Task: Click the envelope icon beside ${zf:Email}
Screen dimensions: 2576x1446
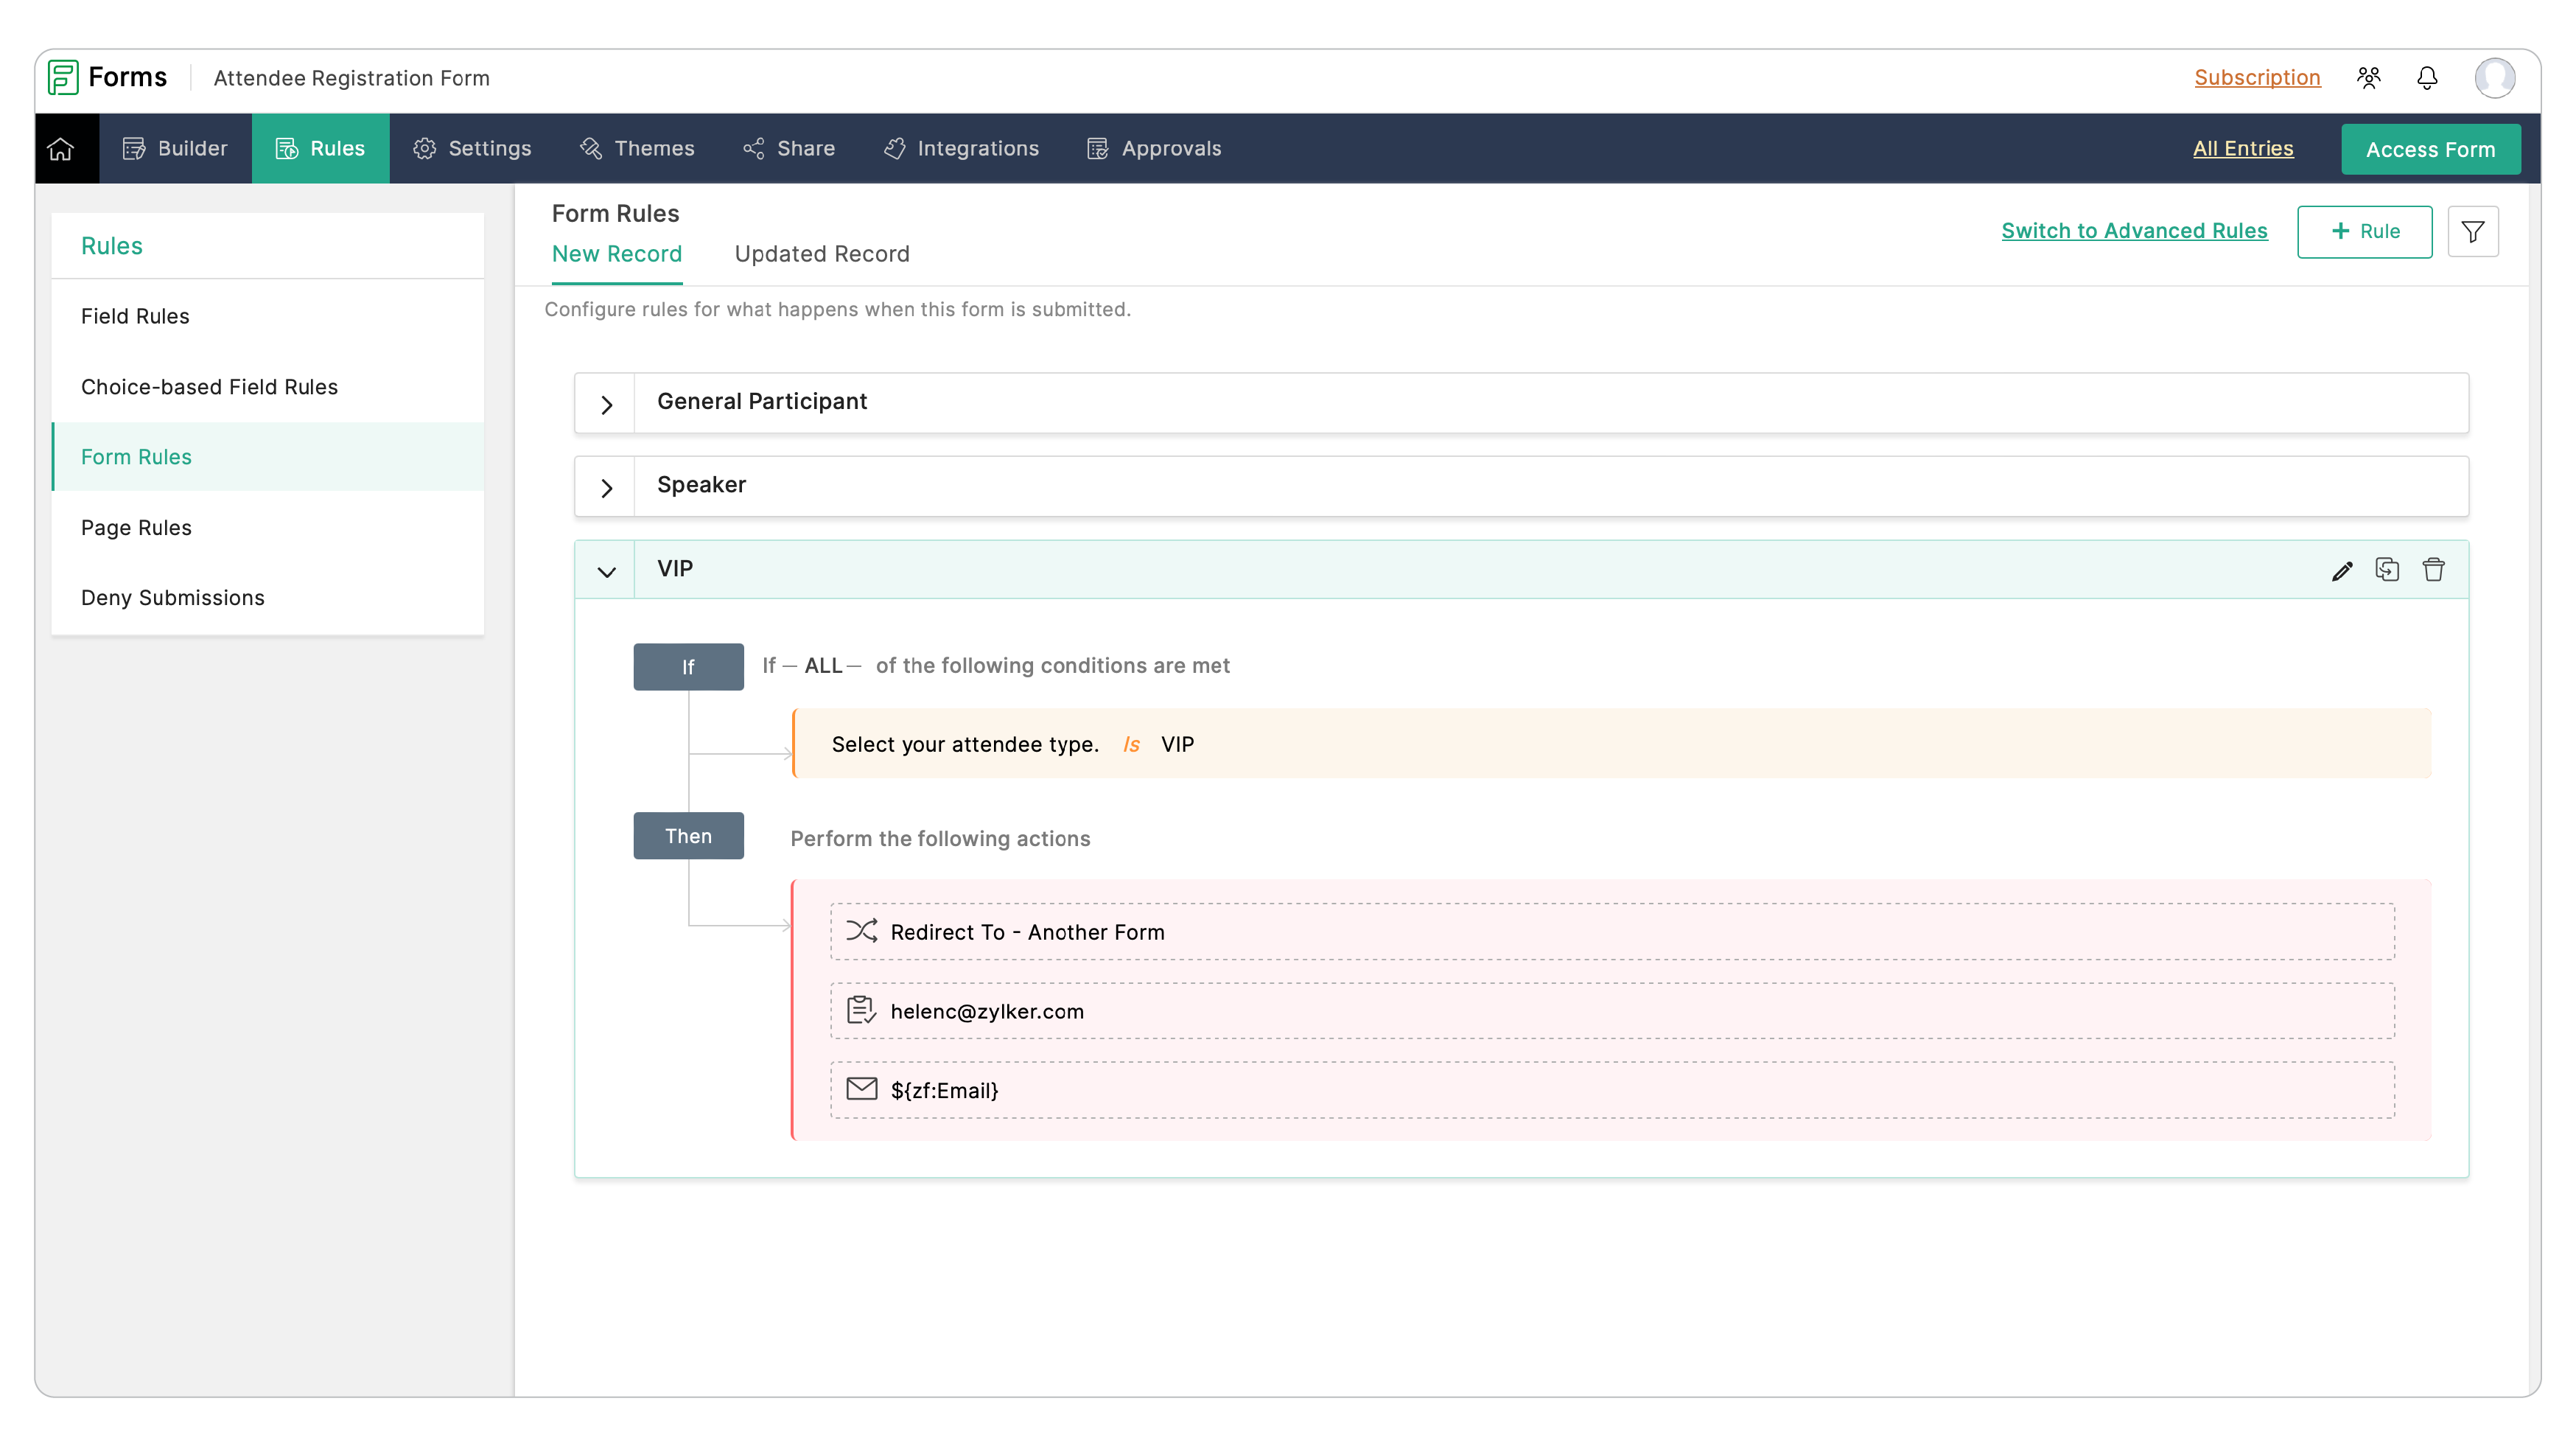Action: [x=861, y=1089]
